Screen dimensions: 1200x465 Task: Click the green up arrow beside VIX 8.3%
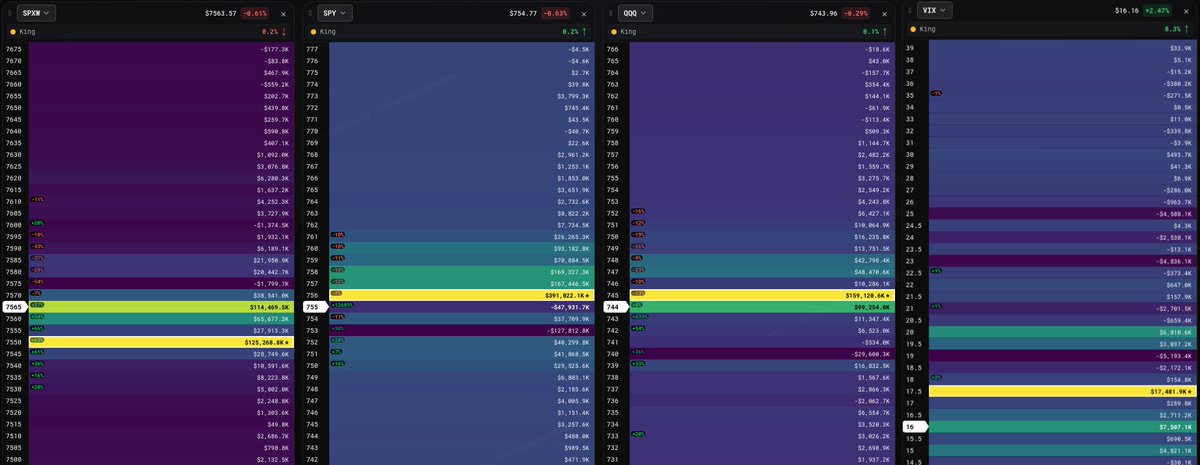click(x=1185, y=29)
